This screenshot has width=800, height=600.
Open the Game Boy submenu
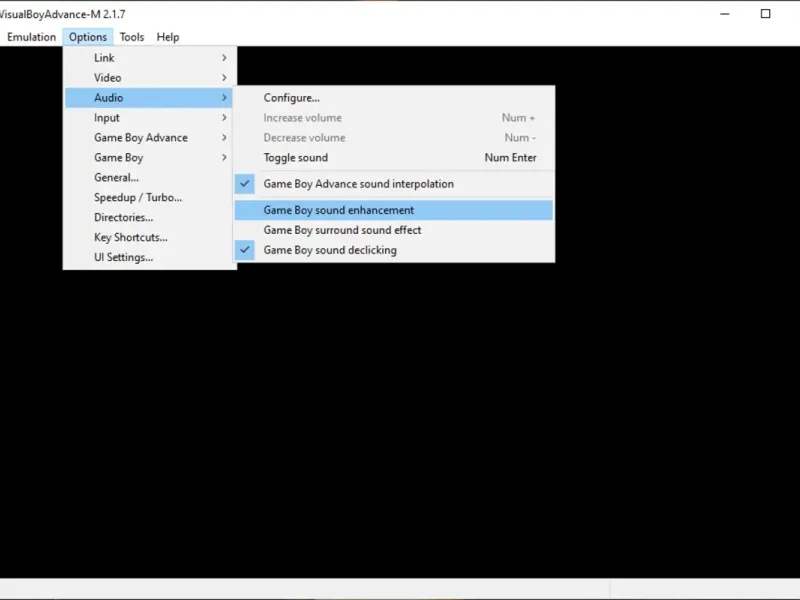point(149,157)
